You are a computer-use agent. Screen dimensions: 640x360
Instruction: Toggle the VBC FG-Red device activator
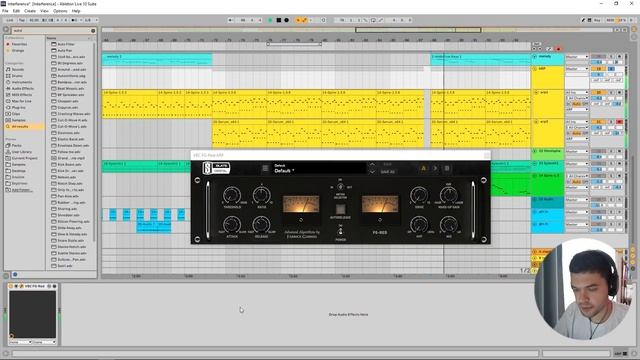tap(11, 286)
